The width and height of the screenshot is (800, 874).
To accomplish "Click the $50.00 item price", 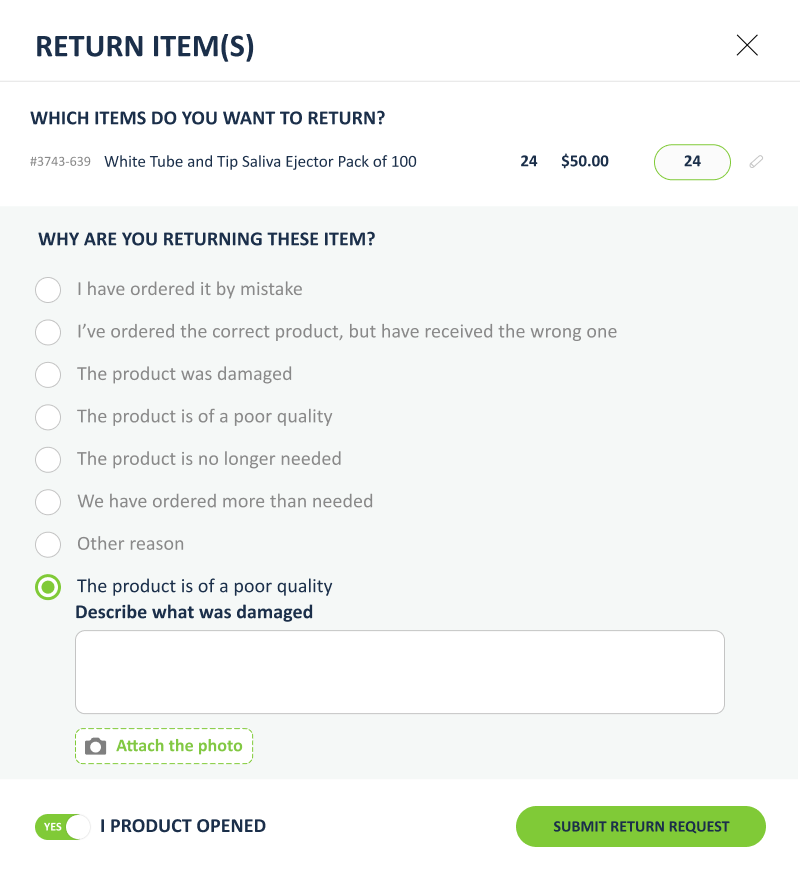I will pos(585,161).
